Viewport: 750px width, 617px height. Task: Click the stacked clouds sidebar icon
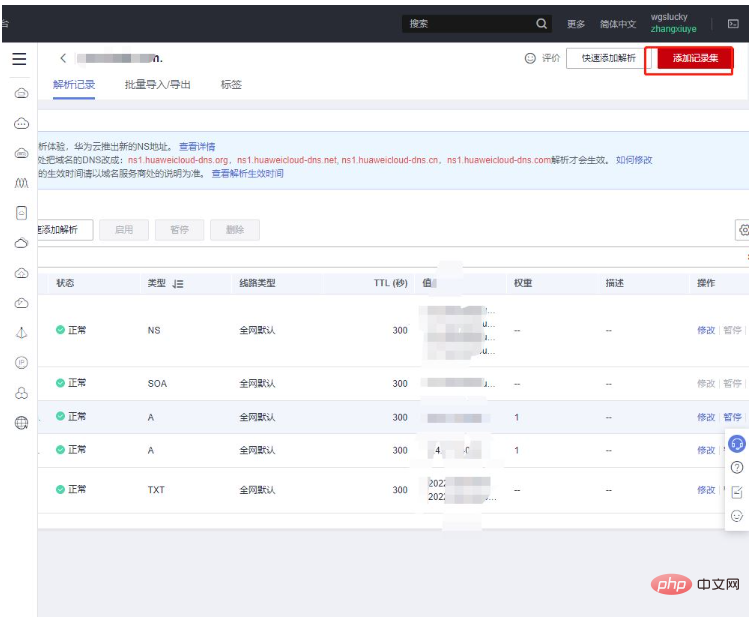(22, 243)
